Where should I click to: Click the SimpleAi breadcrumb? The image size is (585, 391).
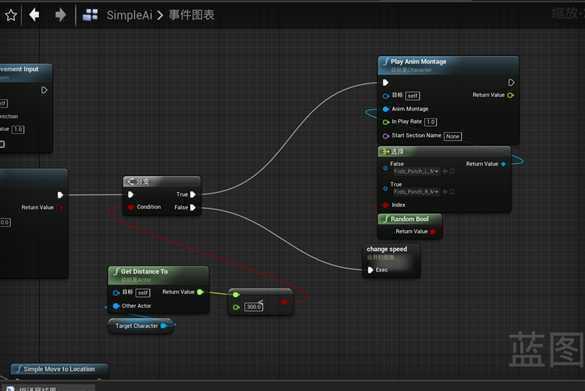(x=129, y=15)
